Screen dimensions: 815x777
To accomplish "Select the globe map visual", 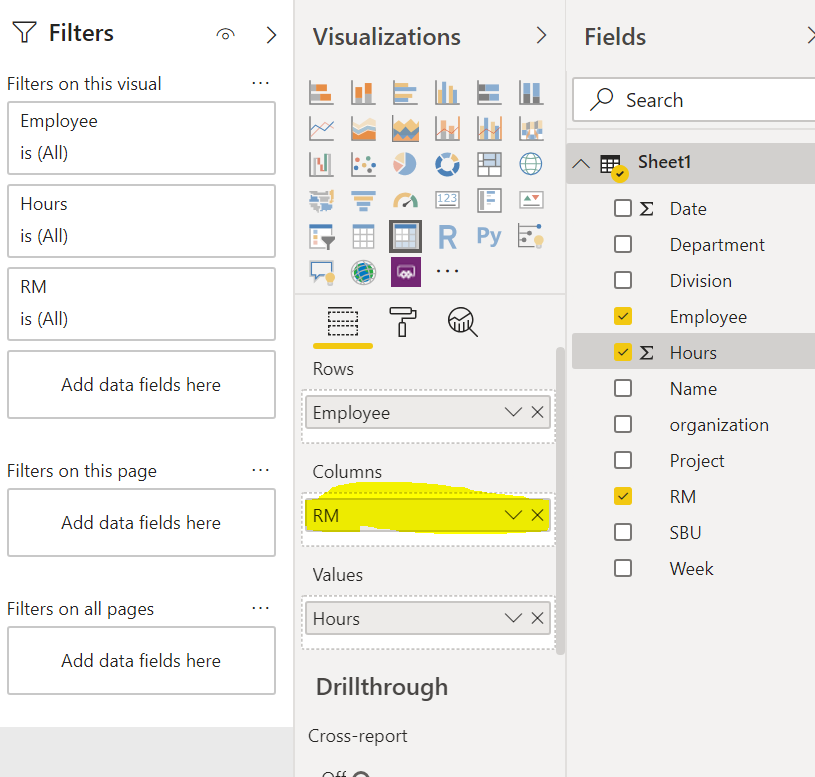I will (x=531, y=164).
